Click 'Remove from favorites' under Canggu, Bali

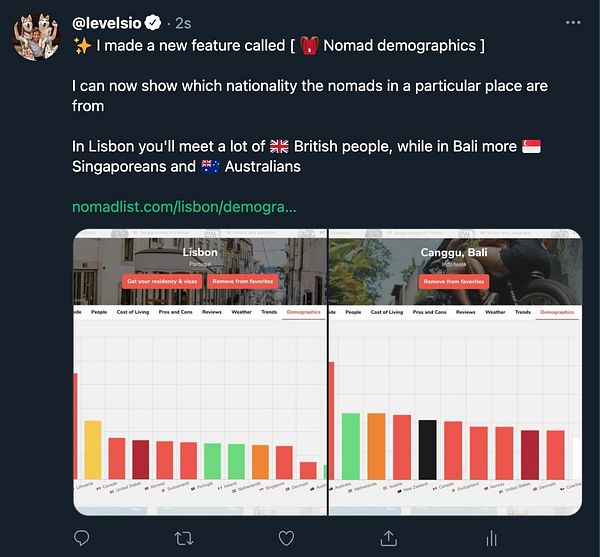point(454,282)
